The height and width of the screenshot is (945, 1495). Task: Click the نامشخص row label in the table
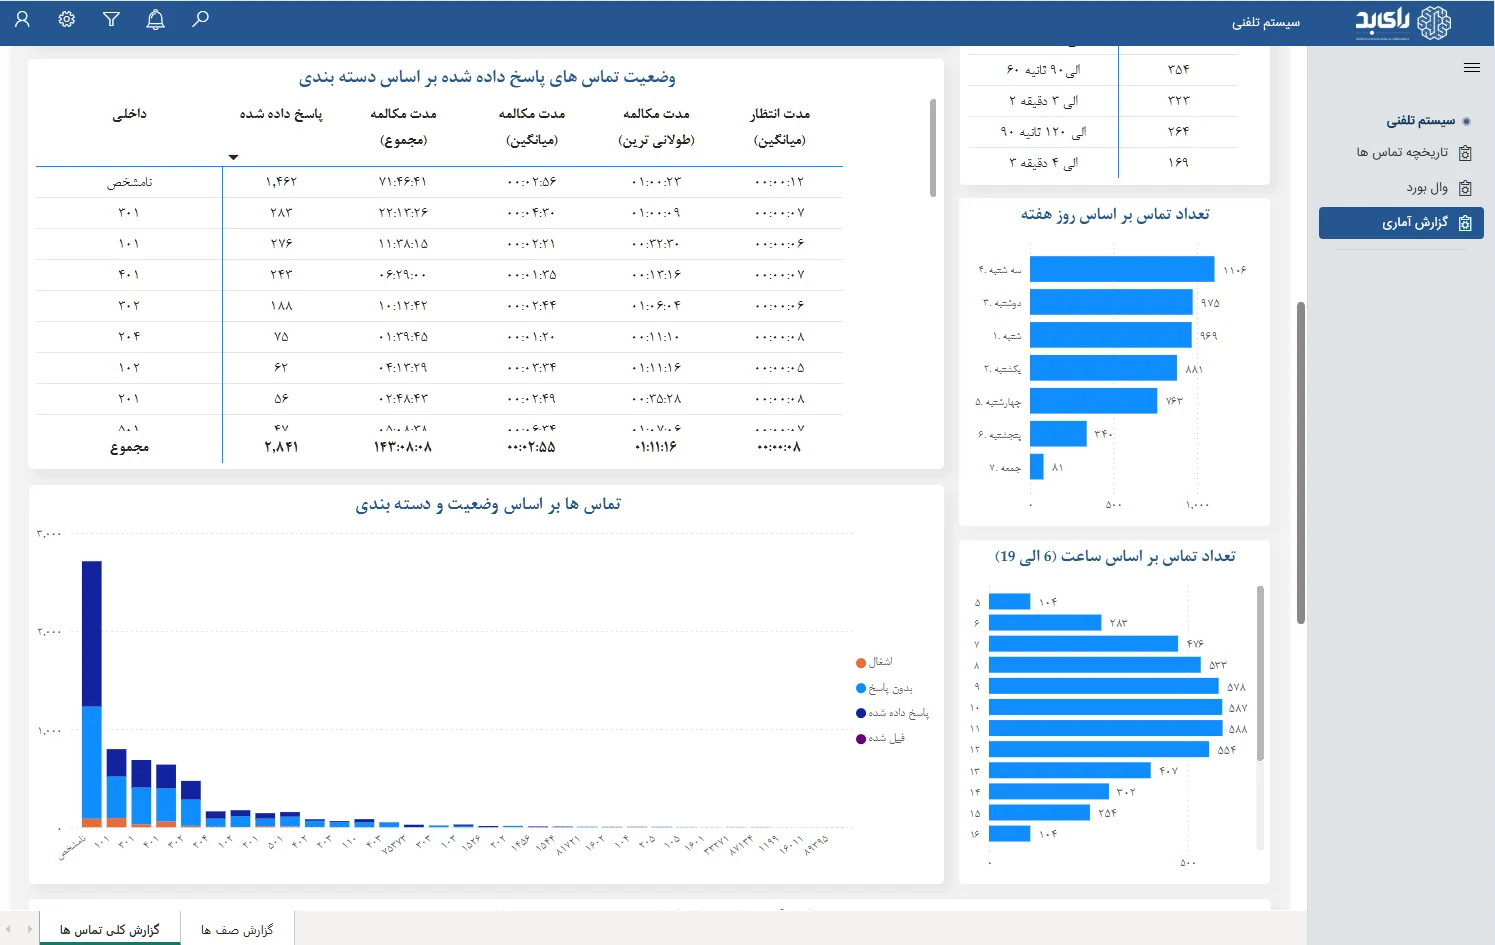(x=129, y=182)
